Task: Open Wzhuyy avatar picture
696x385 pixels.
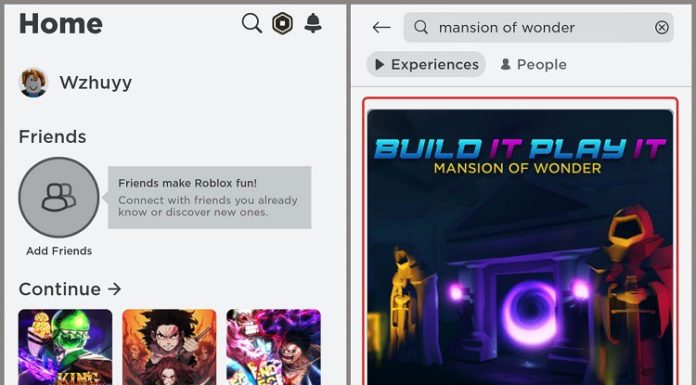Action: coord(33,82)
